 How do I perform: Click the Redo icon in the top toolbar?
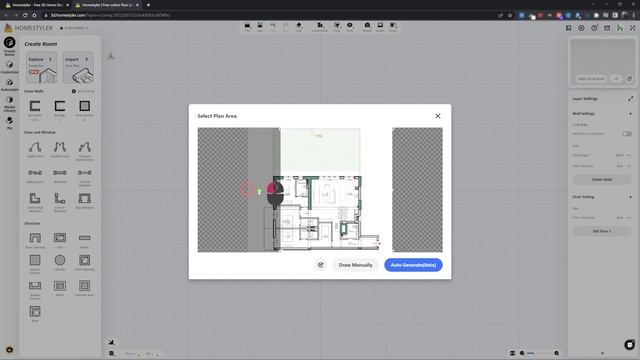click(285, 27)
